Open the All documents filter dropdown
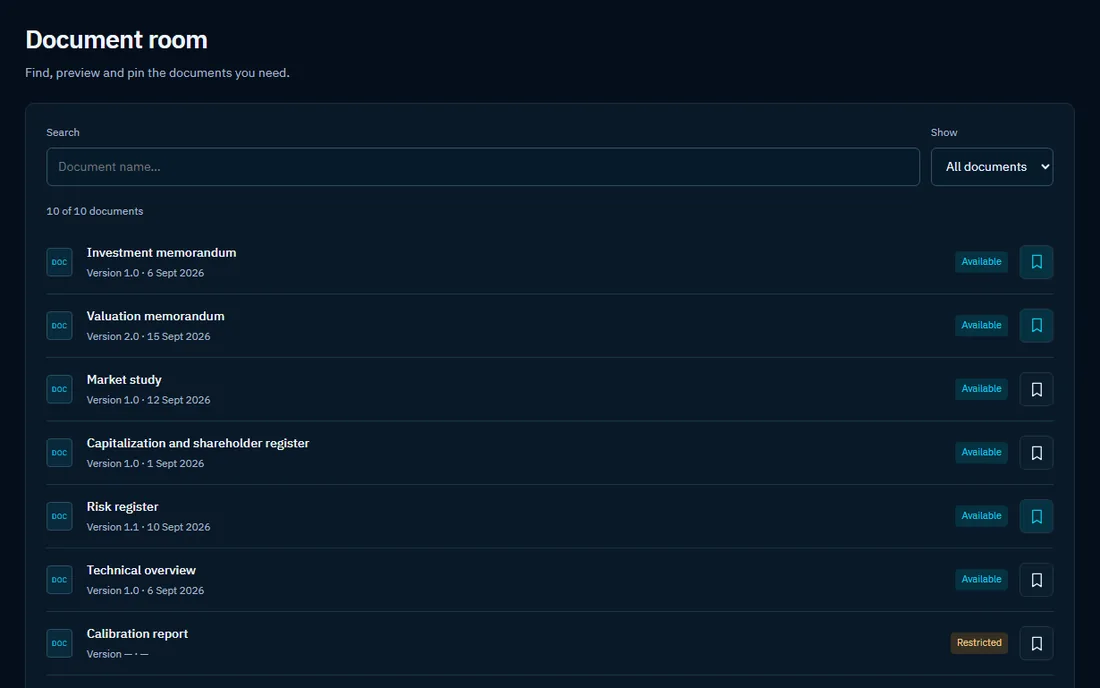 coord(991,167)
